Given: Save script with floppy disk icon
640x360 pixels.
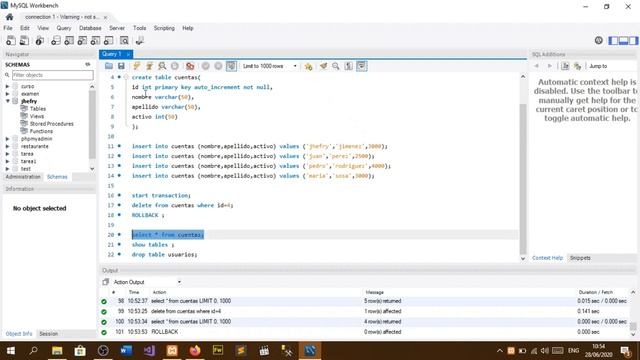Looking at the screenshot, I should point(121,66).
